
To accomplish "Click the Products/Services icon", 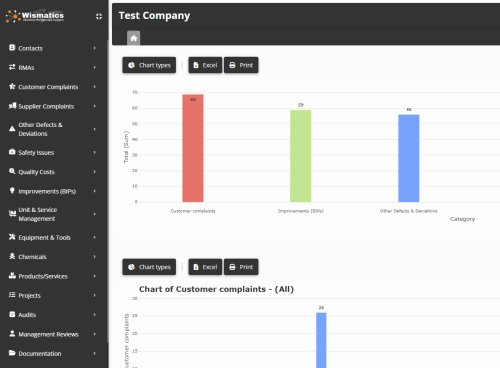I will [x=12, y=276].
